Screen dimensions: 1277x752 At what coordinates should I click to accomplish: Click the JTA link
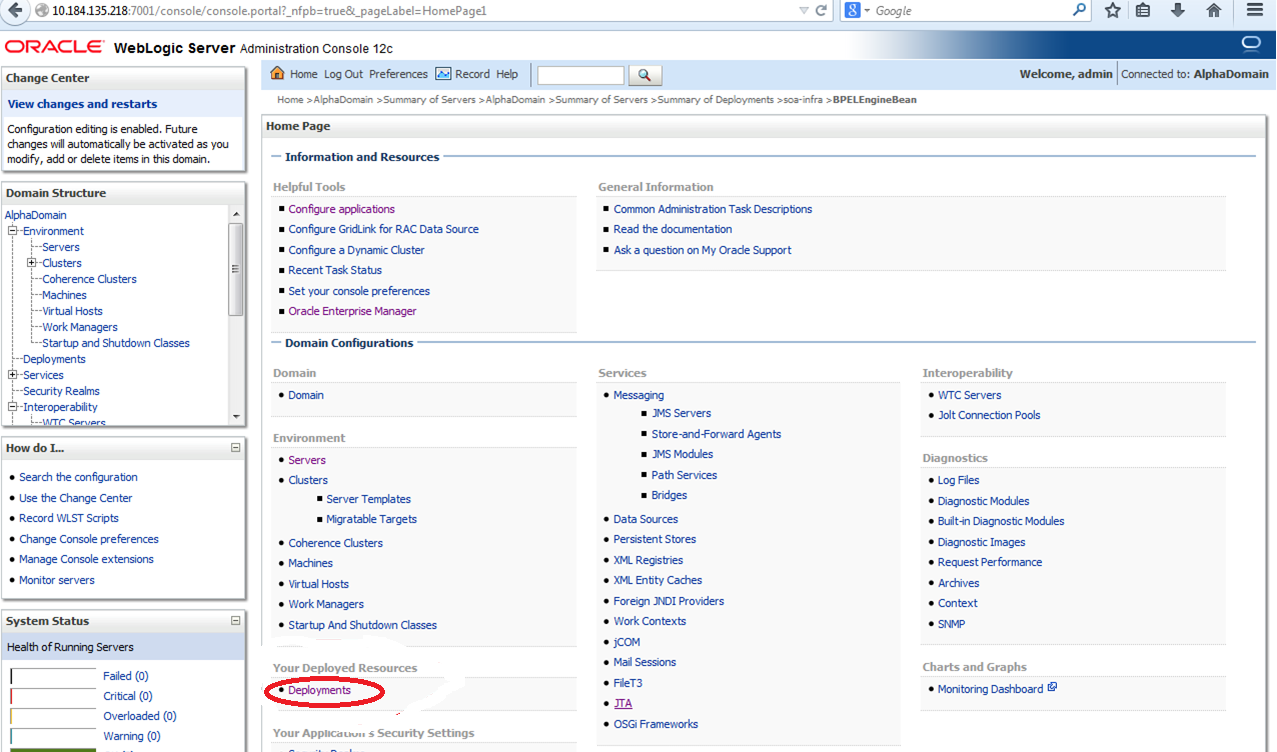tap(623, 703)
